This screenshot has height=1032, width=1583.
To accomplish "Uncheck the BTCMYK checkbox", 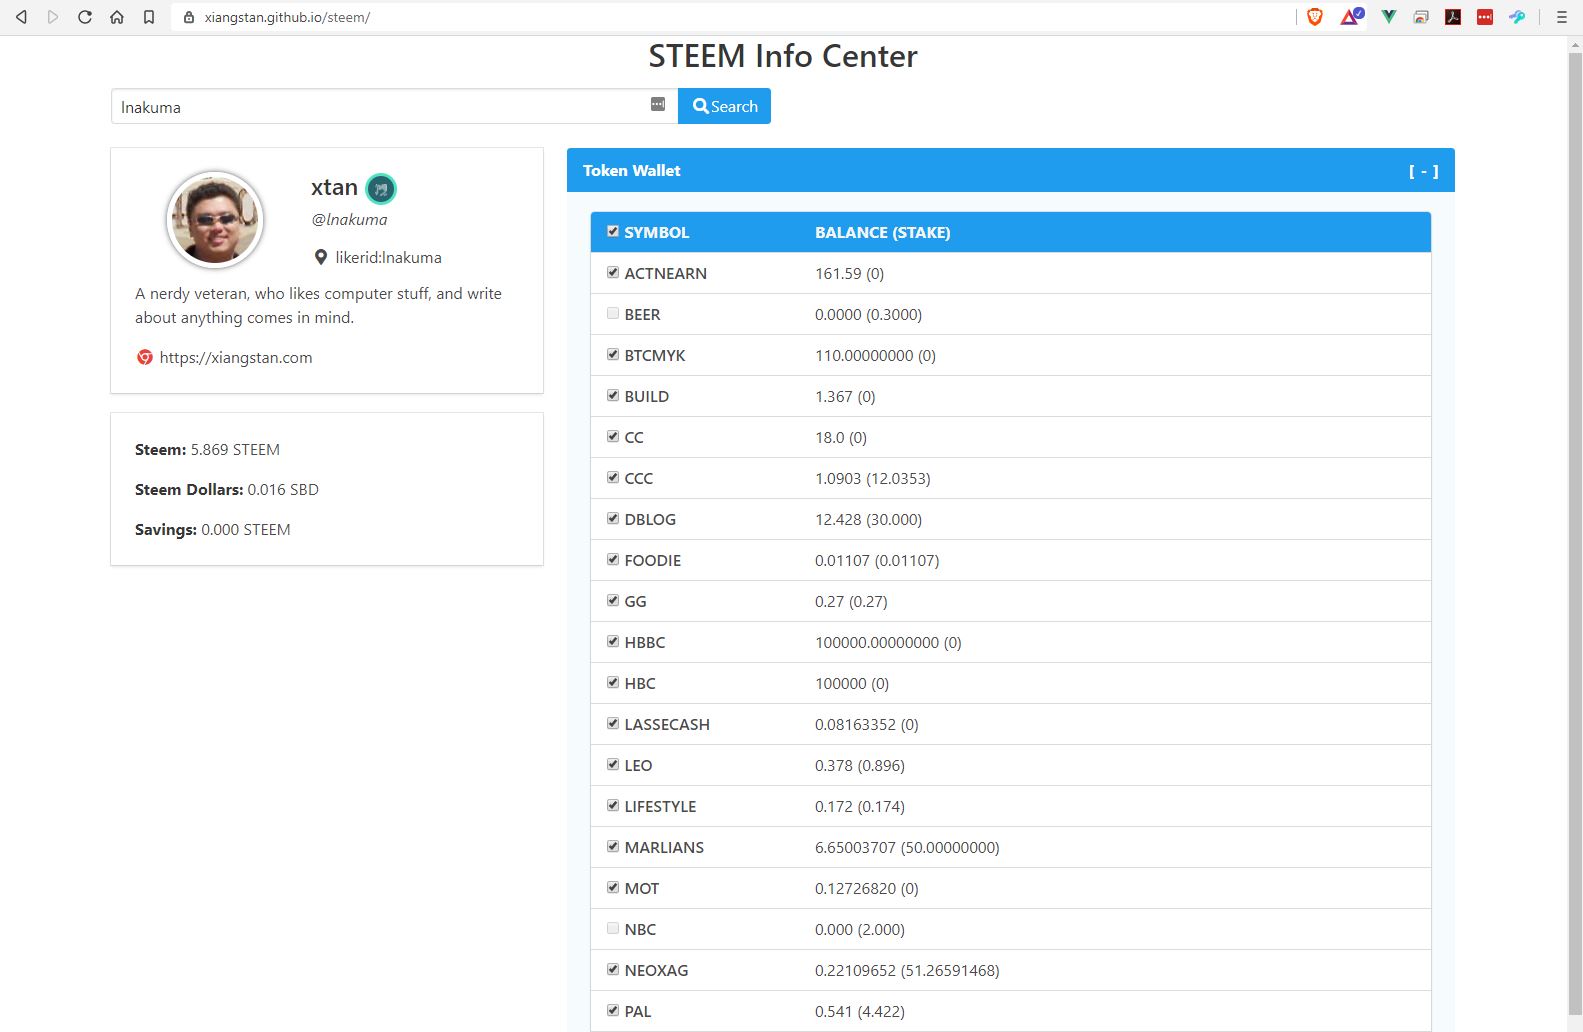I will (x=613, y=354).
